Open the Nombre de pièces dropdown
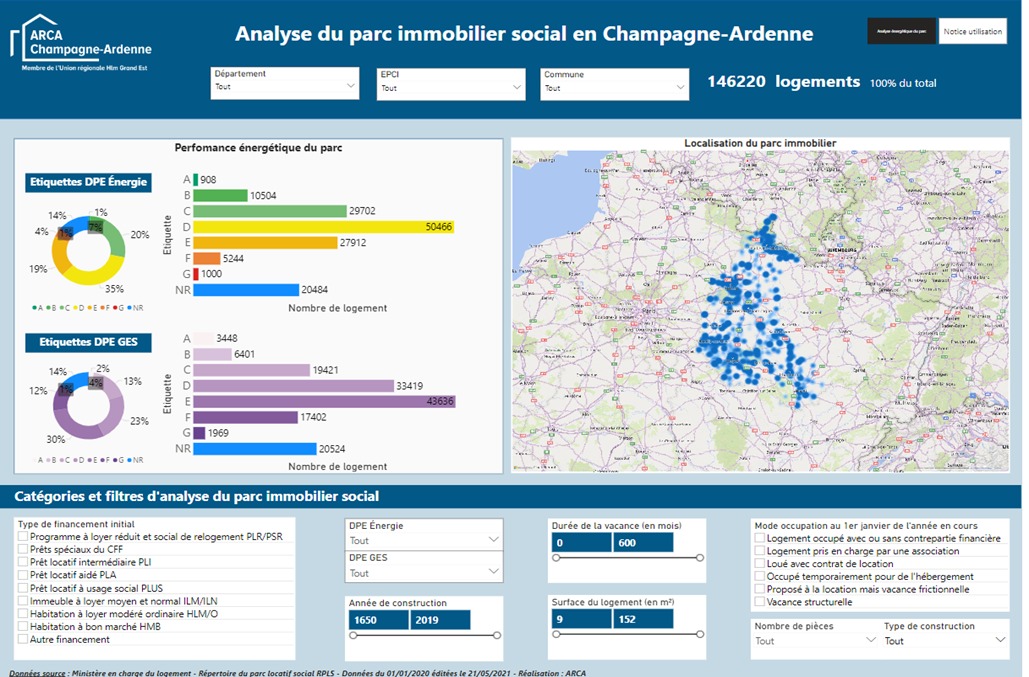Image resolution: width=1029 pixels, height=677 pixels. pos(813,641)
